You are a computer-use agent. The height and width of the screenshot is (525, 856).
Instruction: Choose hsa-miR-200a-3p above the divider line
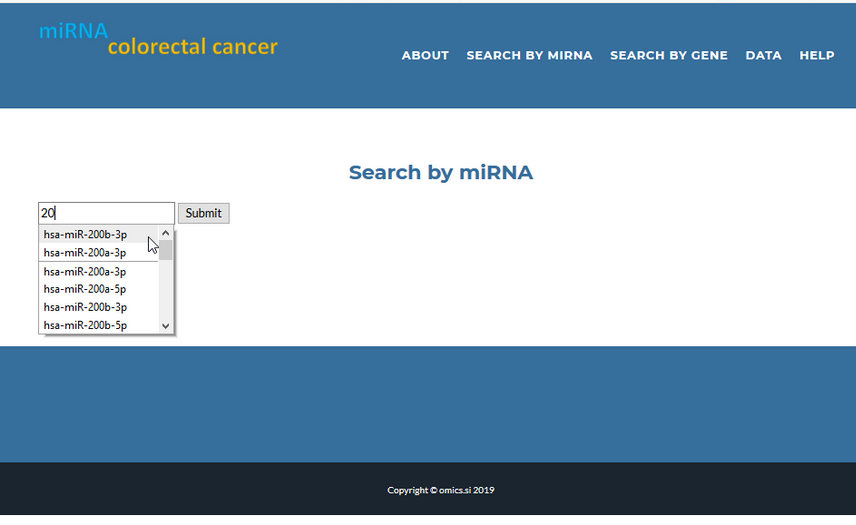tap(86, 253)
